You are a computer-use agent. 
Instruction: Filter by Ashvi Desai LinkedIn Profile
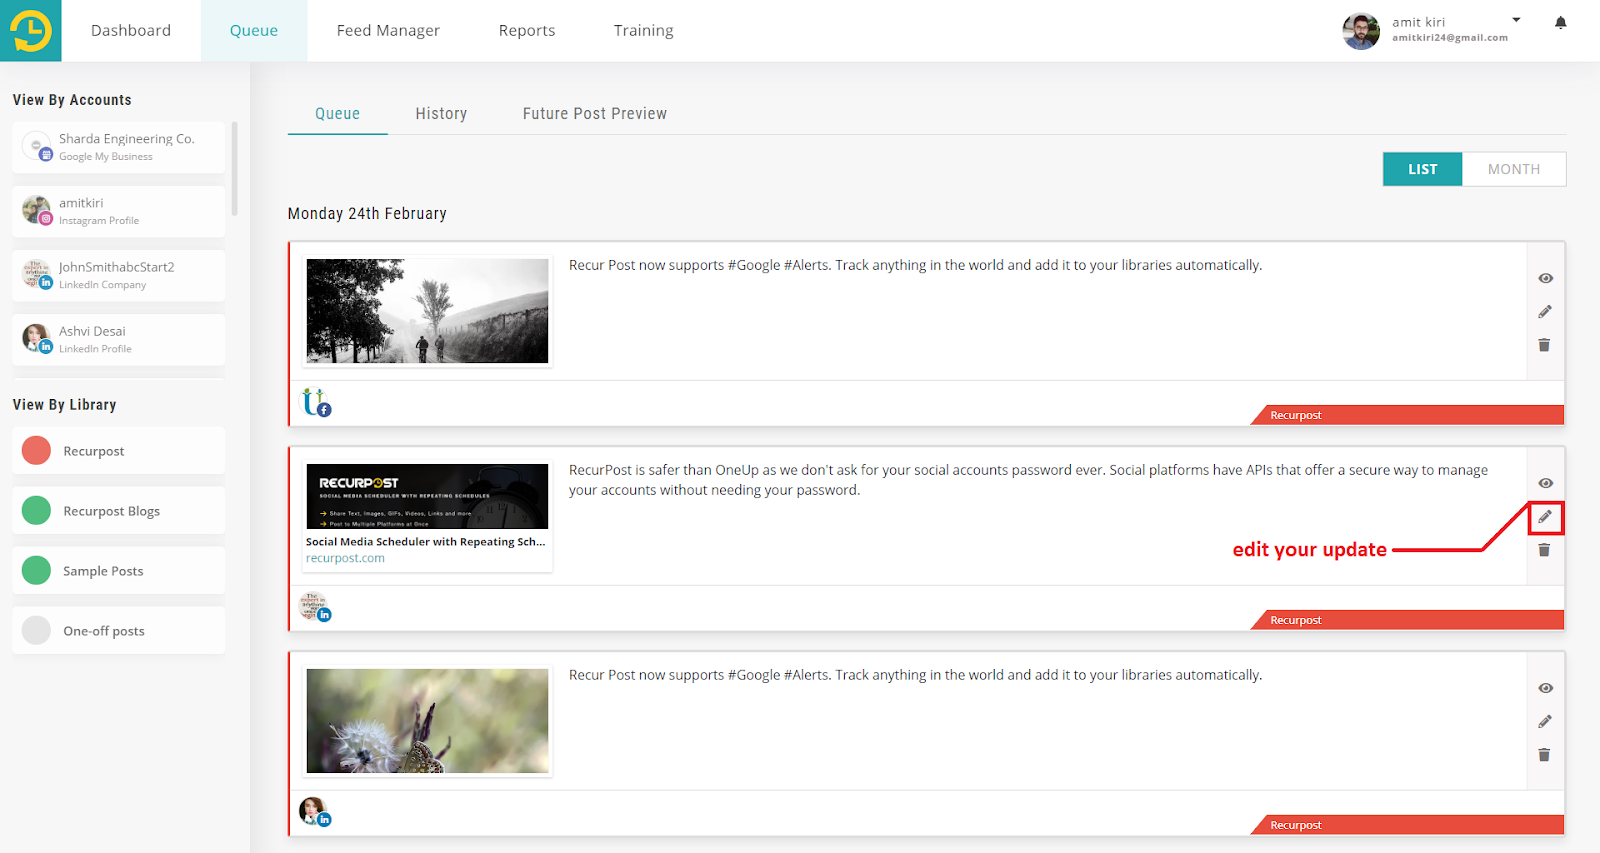tap(119, 339)
